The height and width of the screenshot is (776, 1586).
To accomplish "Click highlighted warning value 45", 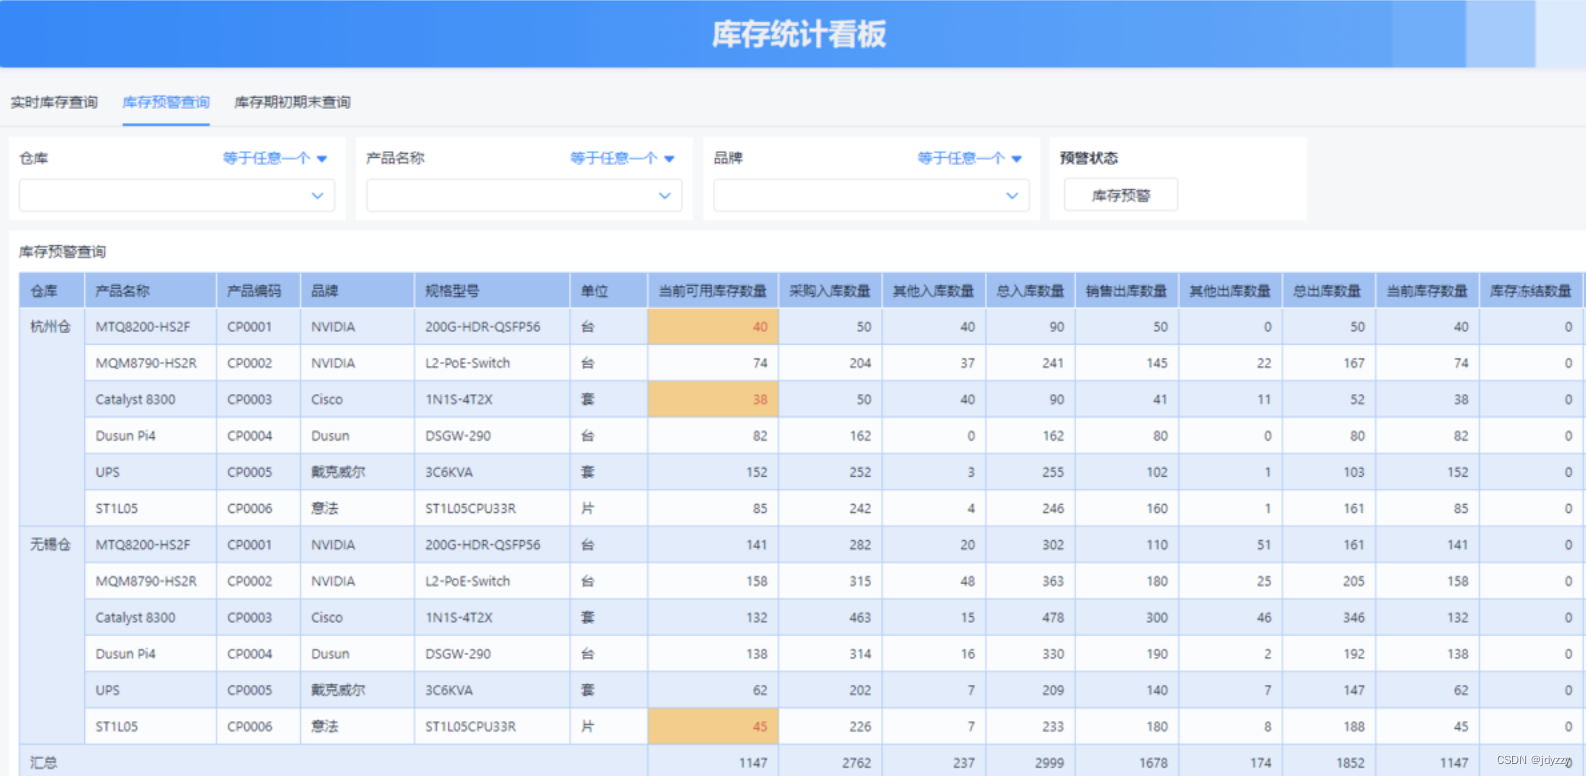I will coord(713,727).
